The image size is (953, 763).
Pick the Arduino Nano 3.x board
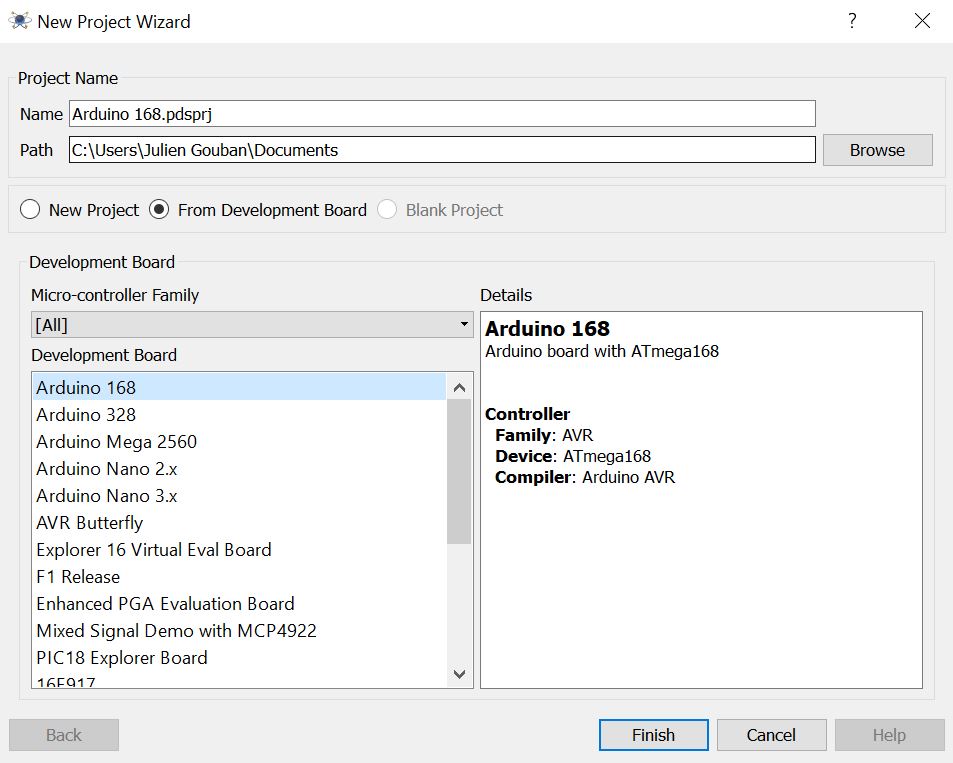tap(107, 495)
